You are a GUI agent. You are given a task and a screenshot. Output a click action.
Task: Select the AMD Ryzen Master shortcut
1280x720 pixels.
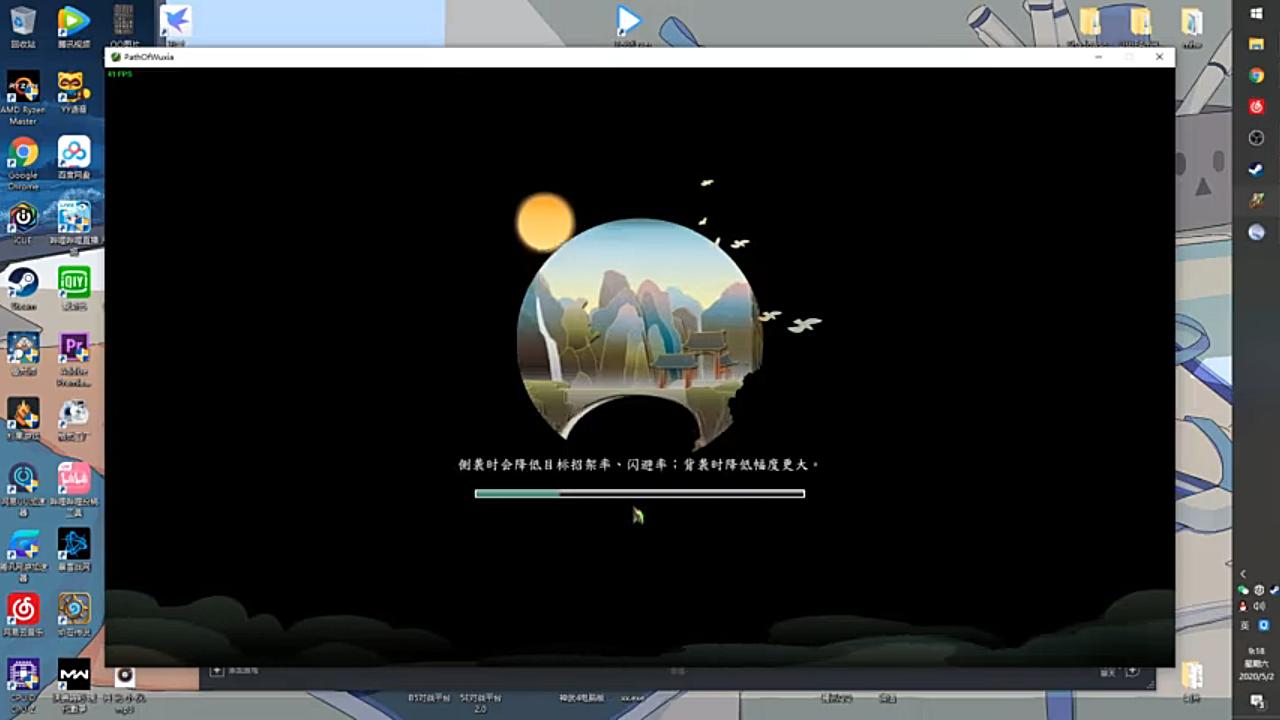[x=23, y=97]
